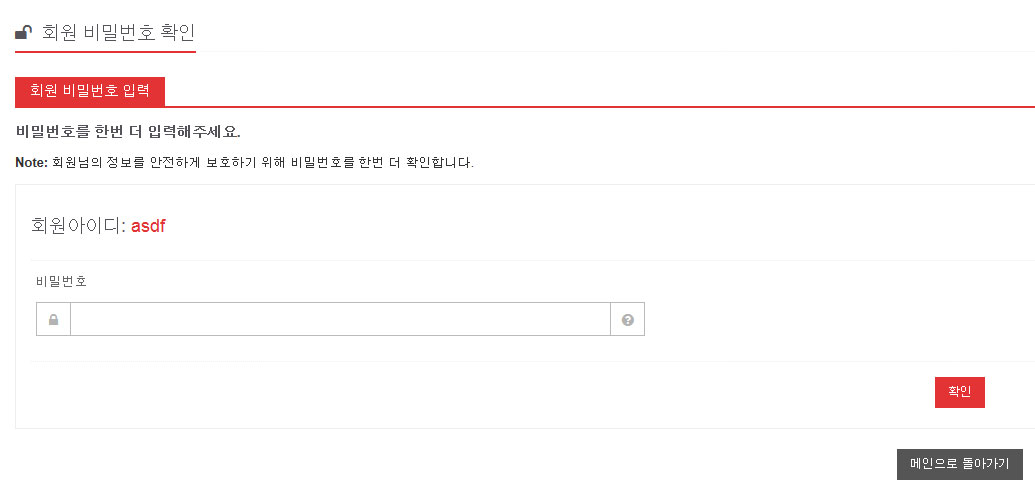Click the 회원님의 정보를 안전하게 보호하기 note sentence

(x=261, y=162)
